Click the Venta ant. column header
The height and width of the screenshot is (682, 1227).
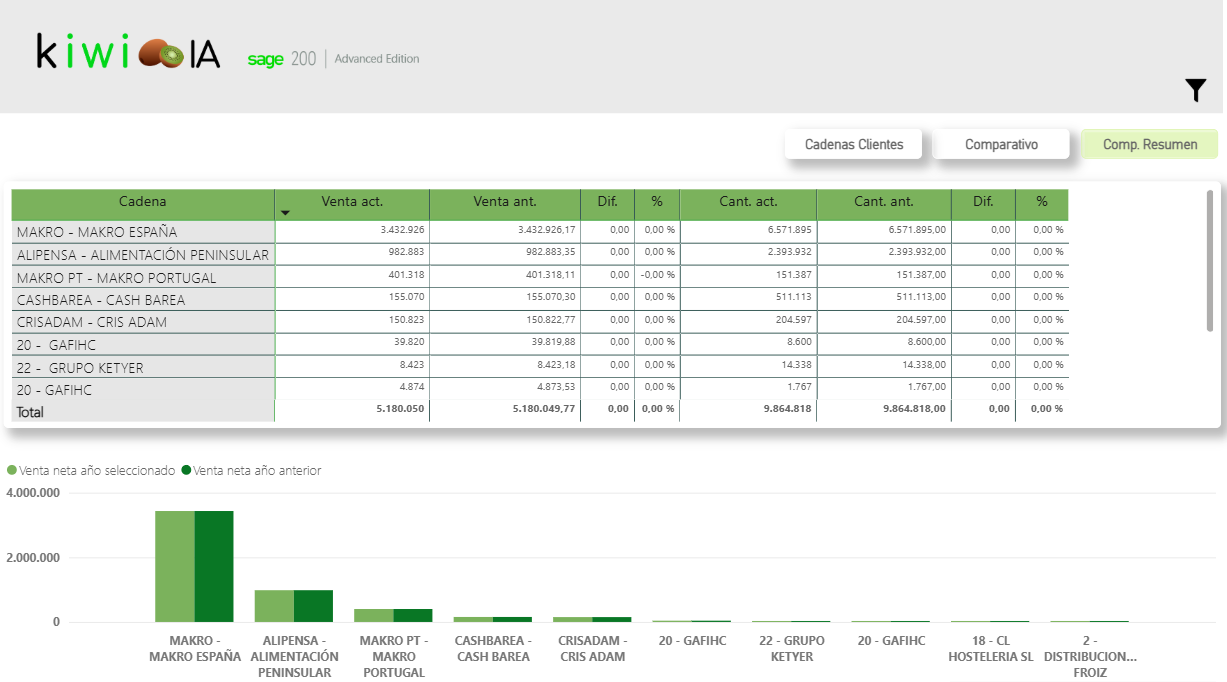click(x=504, y=202)
